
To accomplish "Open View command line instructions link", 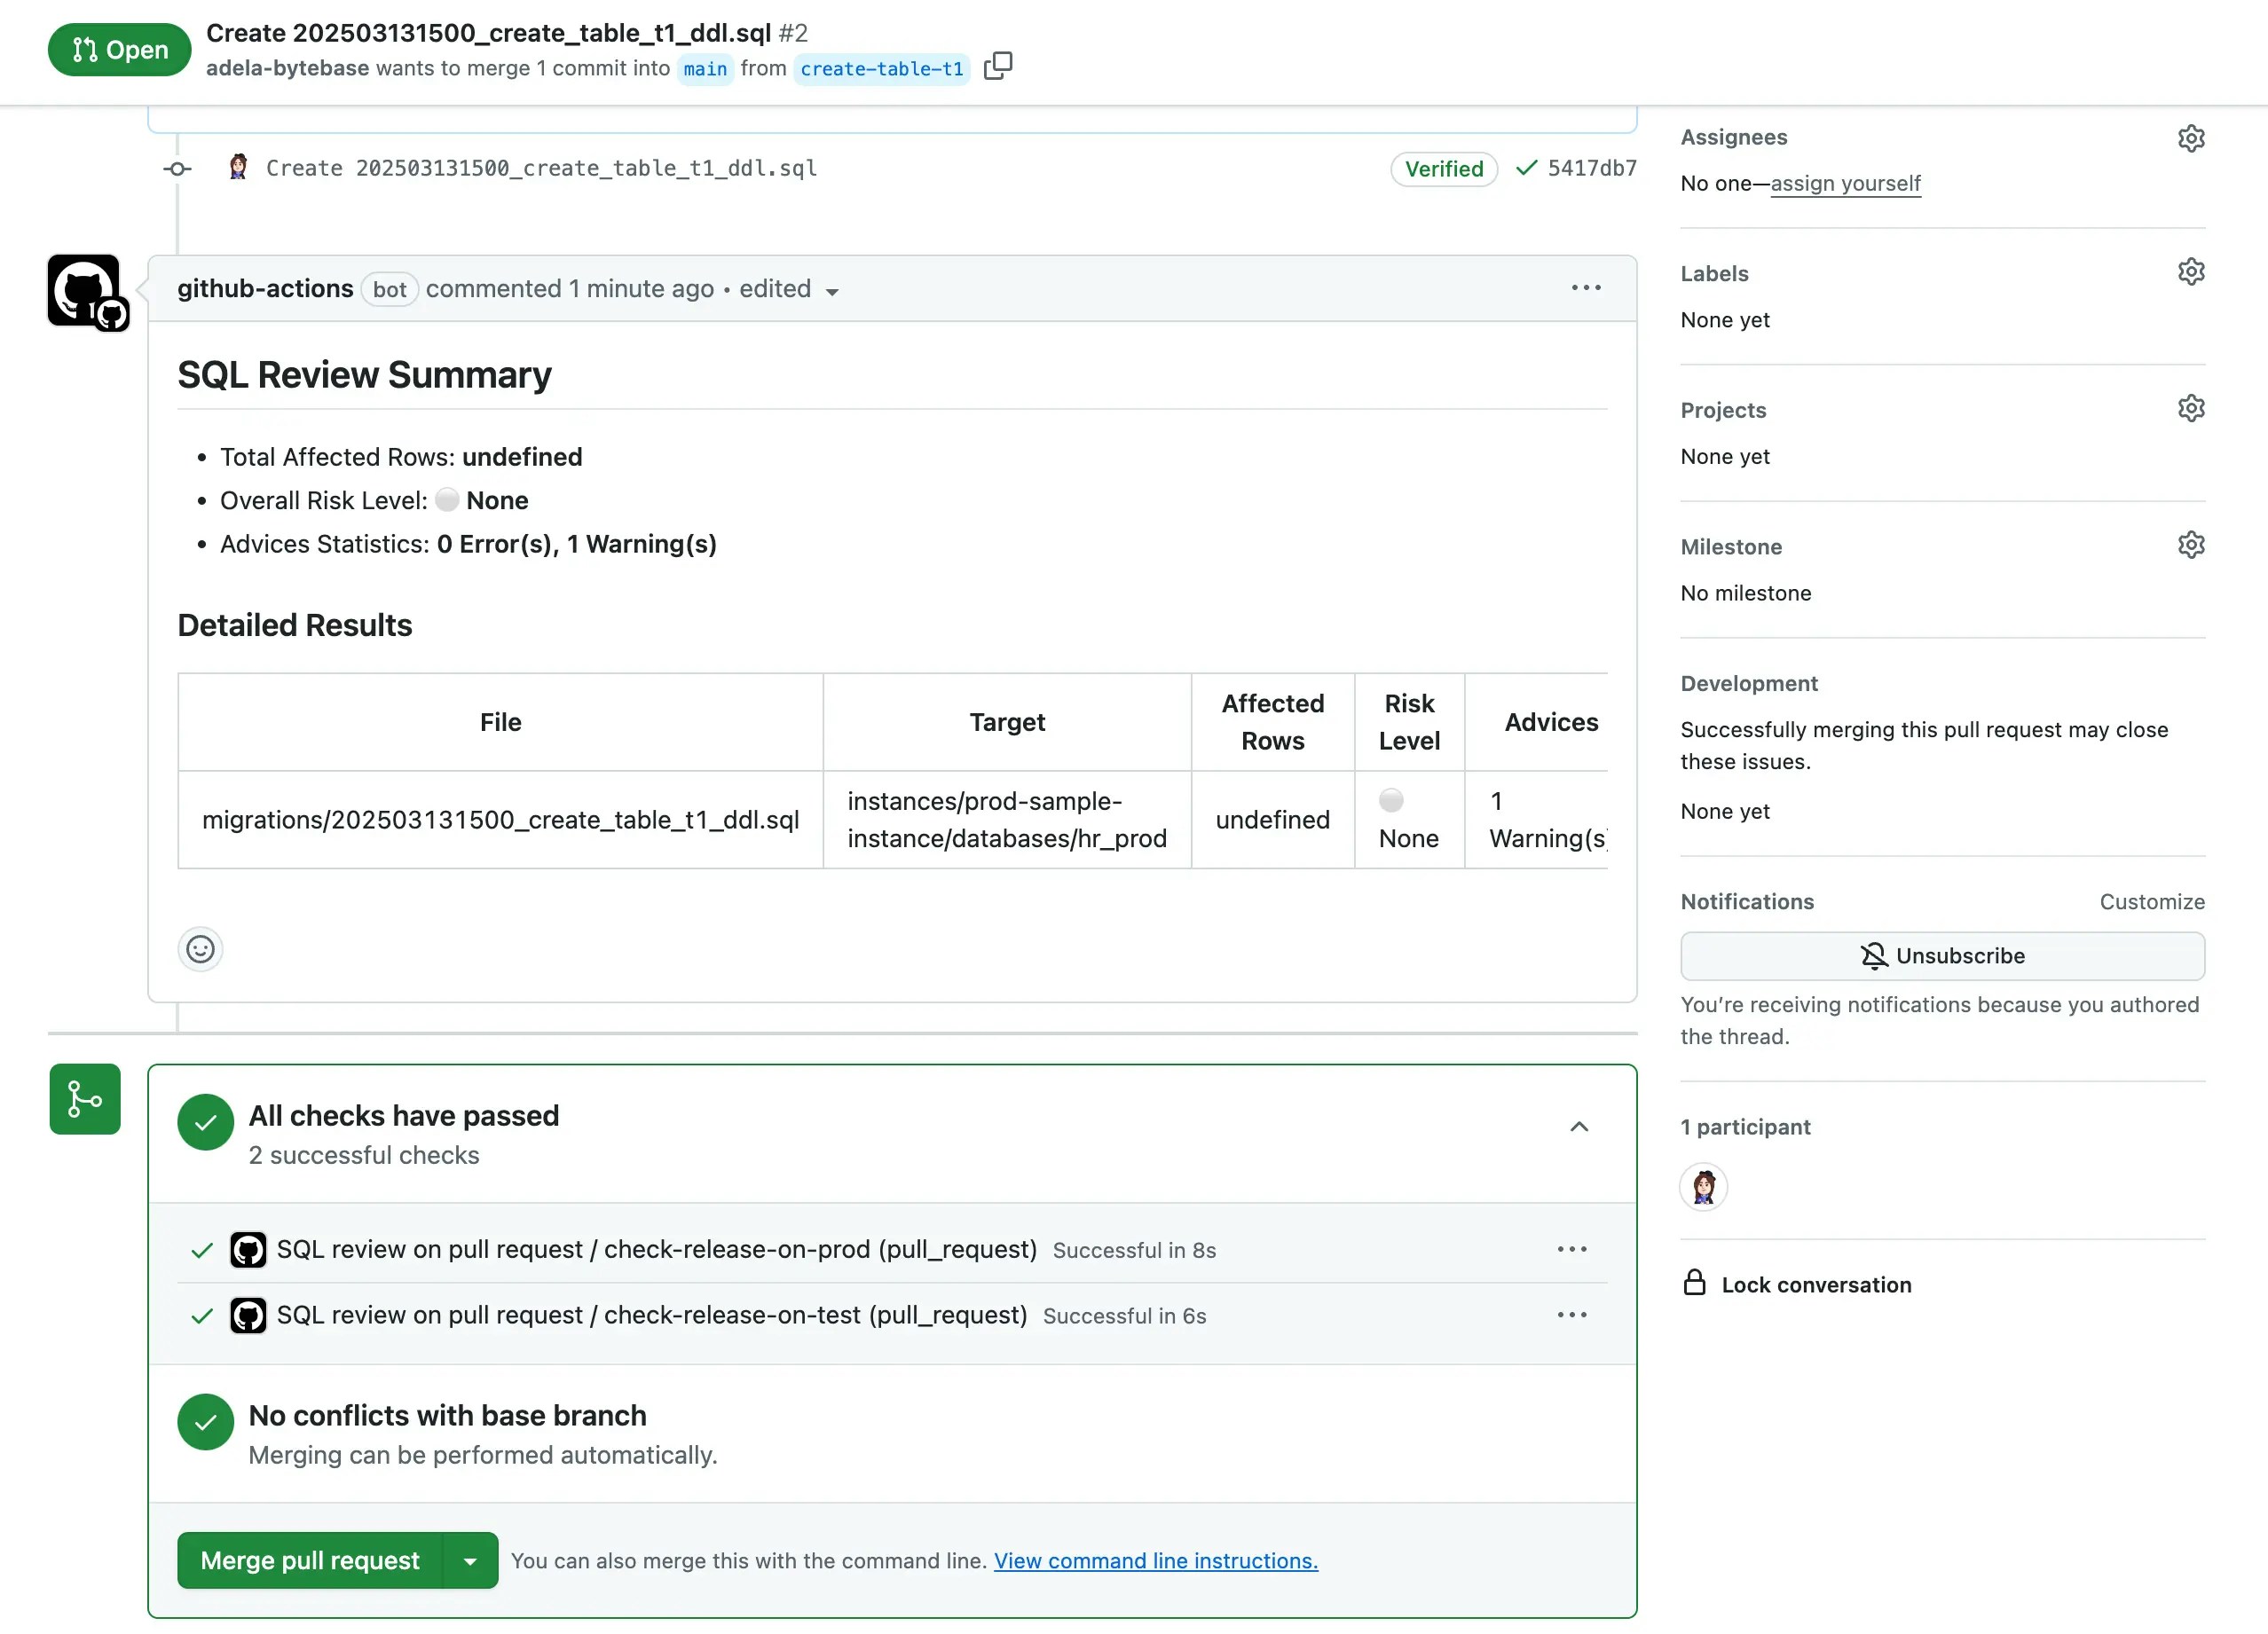I will tap(1154, 1560).
